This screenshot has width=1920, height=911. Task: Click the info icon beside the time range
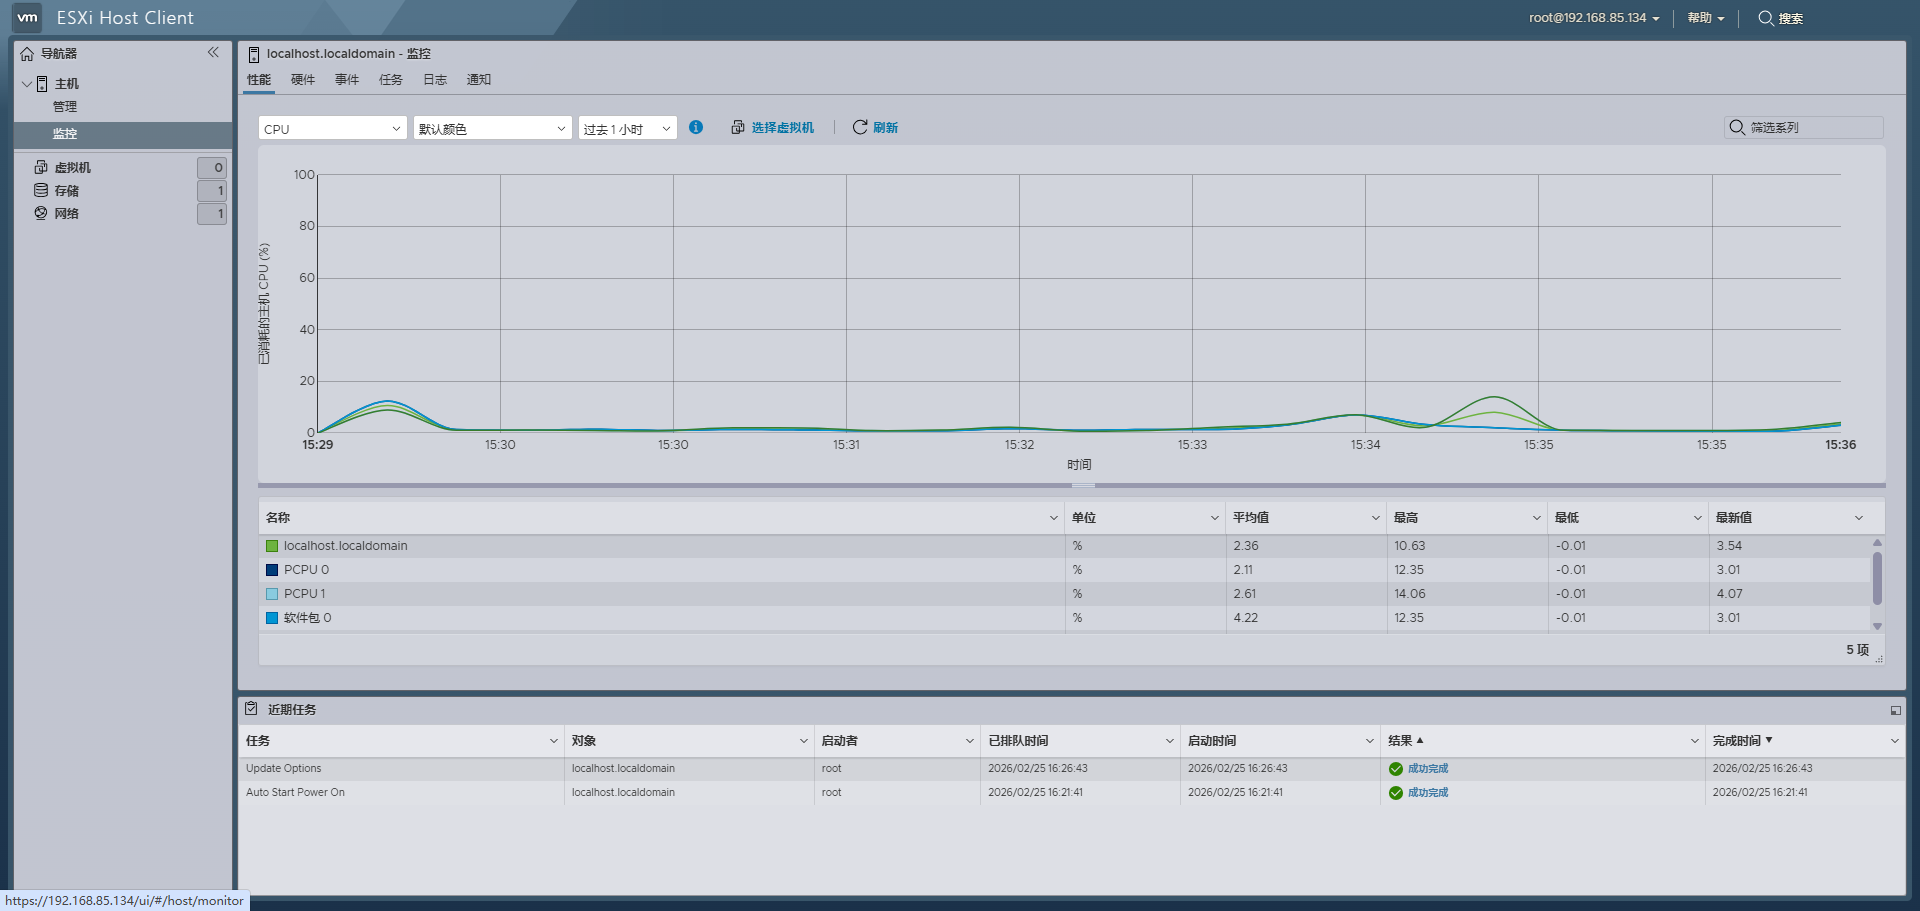(696, 127)
